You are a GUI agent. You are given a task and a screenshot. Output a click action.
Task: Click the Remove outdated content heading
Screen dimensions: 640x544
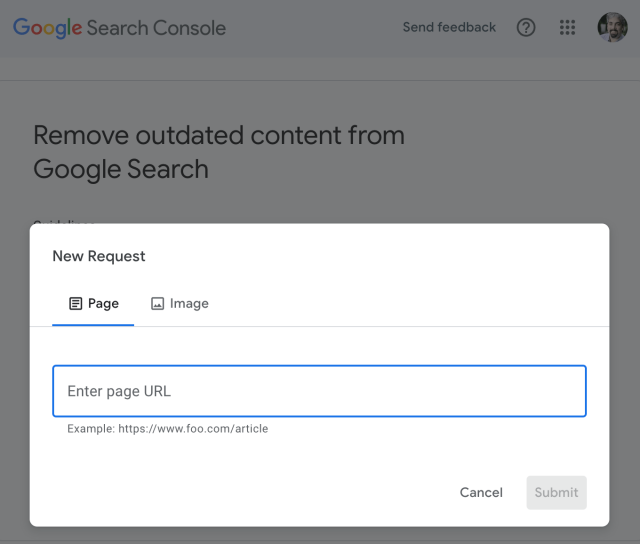tap(219, 136)
